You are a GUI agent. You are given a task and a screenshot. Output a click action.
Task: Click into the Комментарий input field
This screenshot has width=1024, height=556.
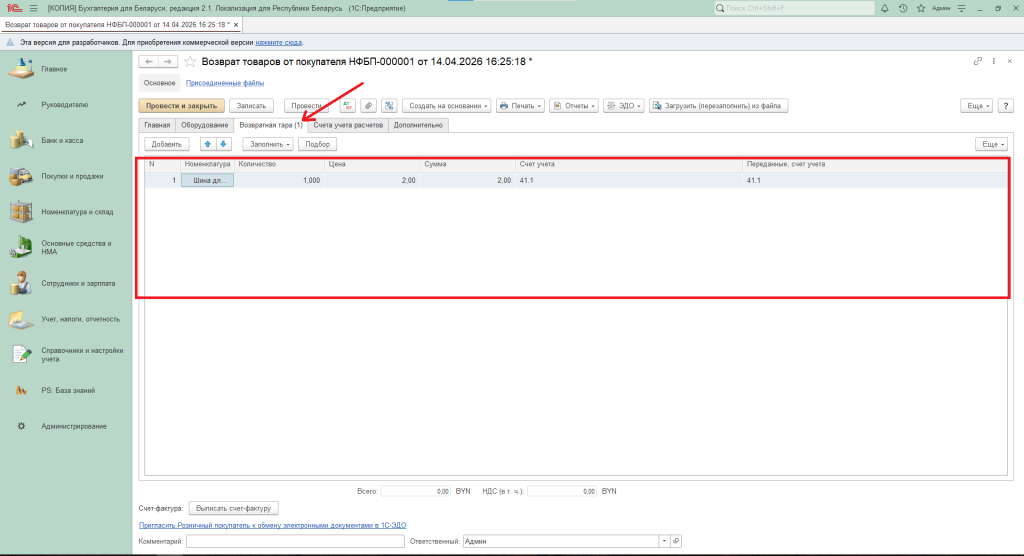[294, 541]
